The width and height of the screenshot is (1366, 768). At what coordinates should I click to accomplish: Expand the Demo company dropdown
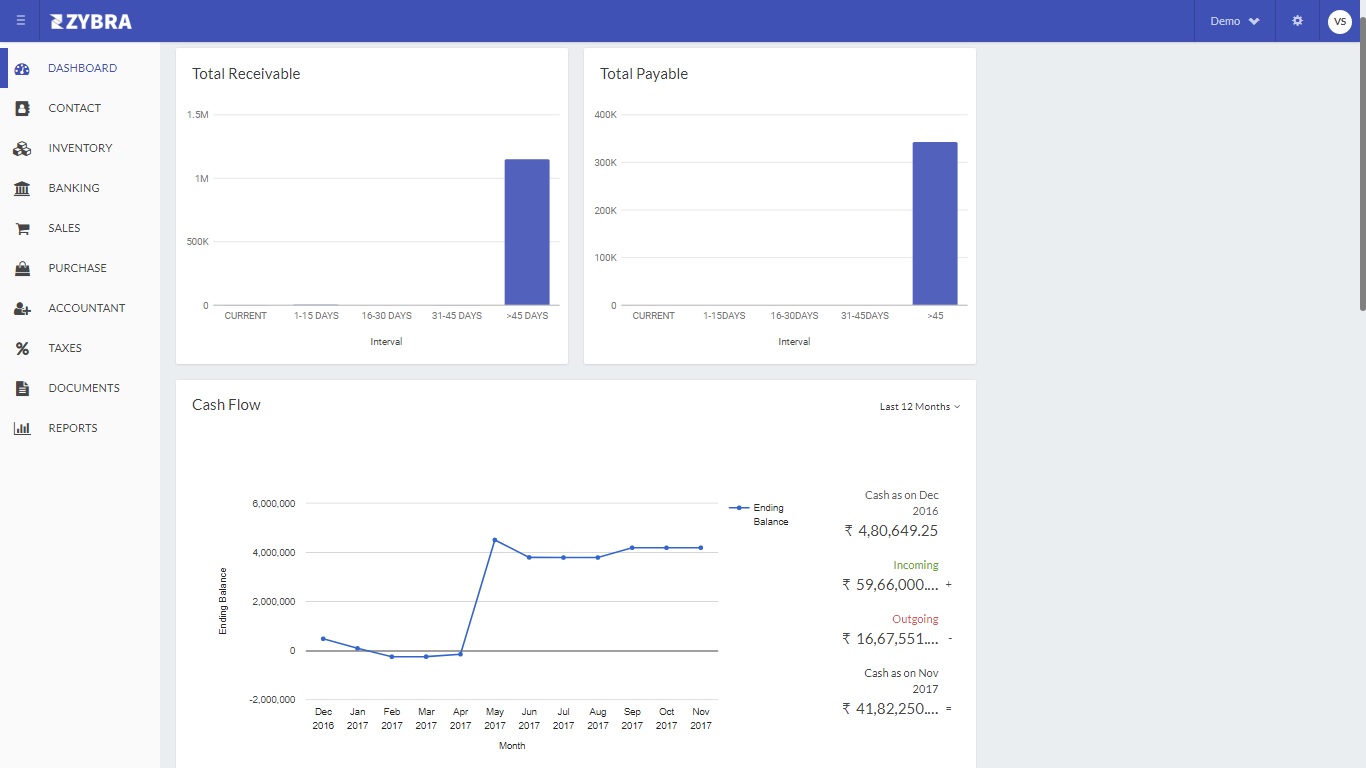point(1234,21)
